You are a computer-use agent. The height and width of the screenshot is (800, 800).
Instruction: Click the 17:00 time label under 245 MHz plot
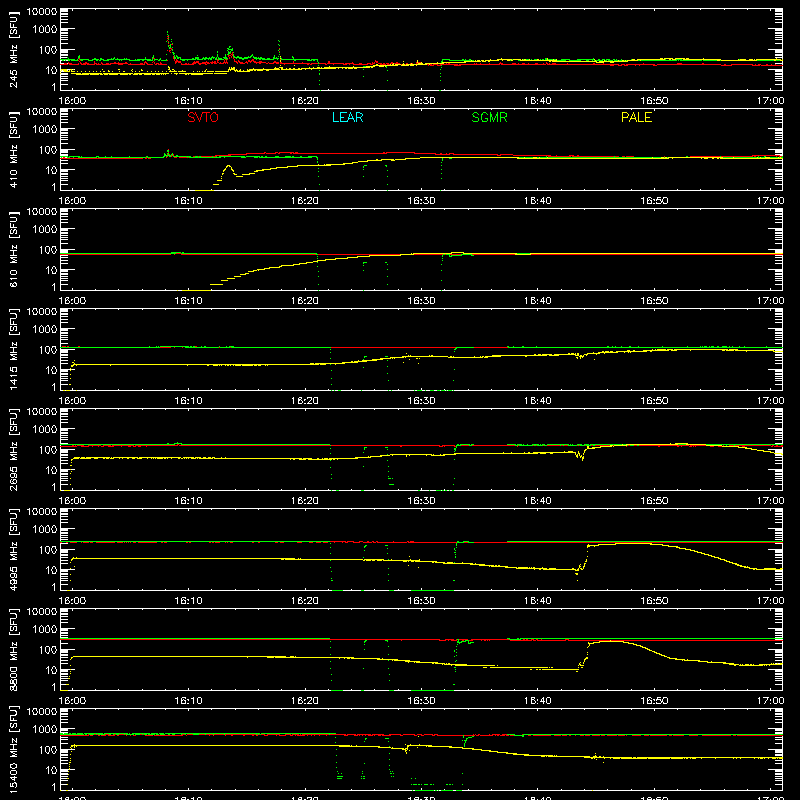coord(770,101)
